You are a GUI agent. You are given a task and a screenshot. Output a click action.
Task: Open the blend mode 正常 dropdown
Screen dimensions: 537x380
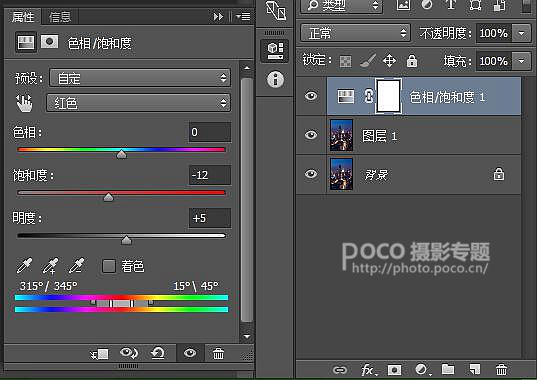tap(355, 33)
